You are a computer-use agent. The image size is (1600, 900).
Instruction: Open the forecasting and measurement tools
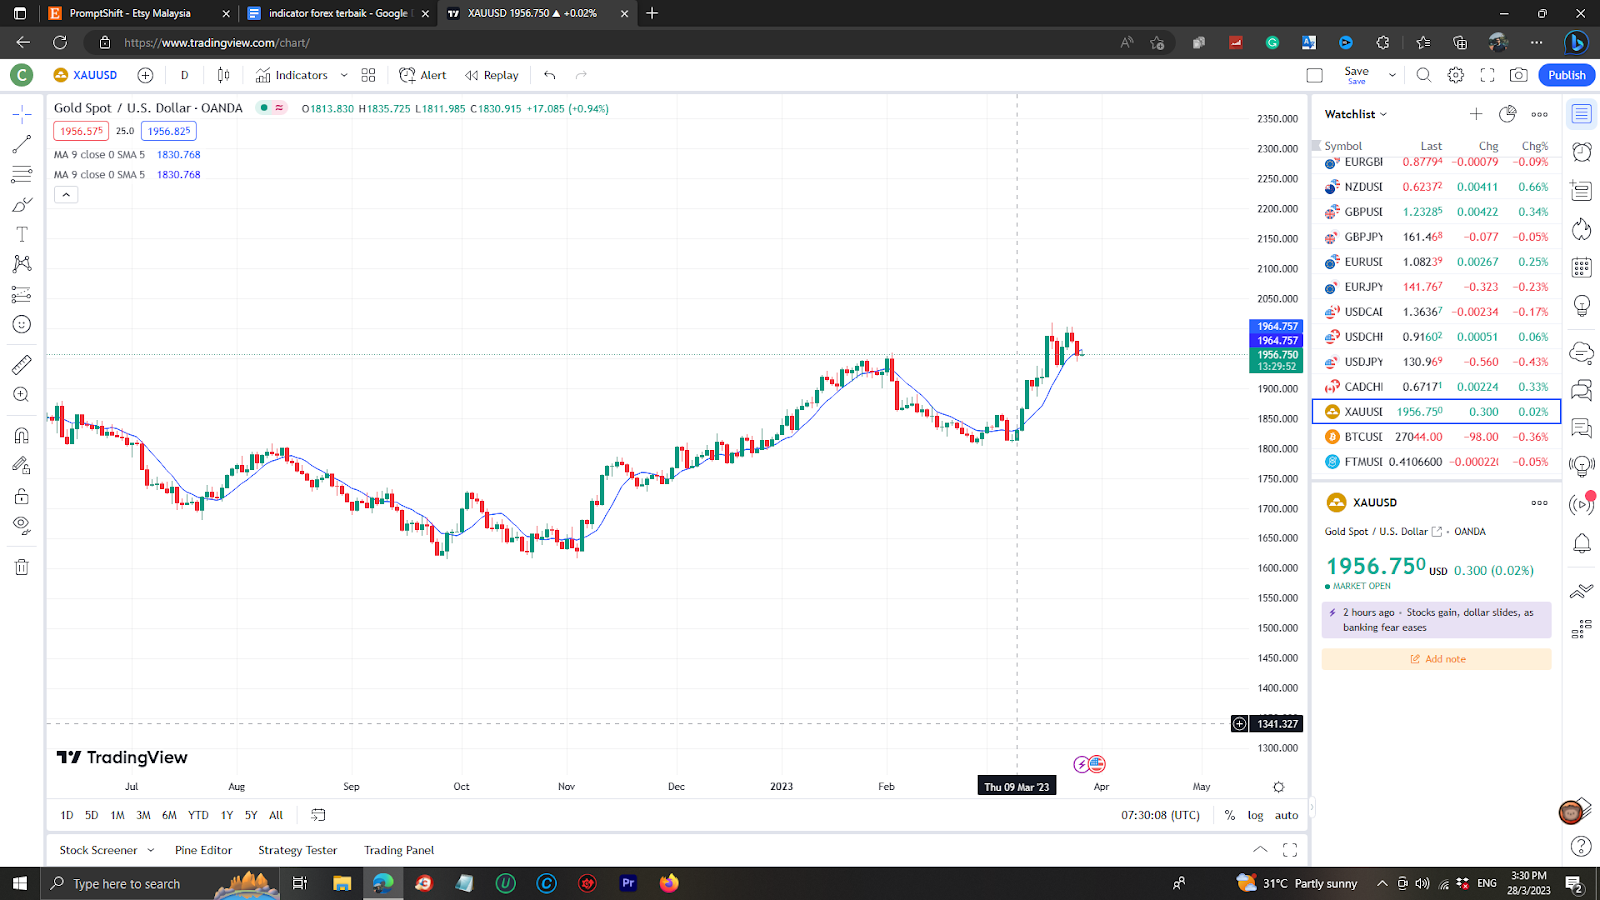tap(22, 295)
